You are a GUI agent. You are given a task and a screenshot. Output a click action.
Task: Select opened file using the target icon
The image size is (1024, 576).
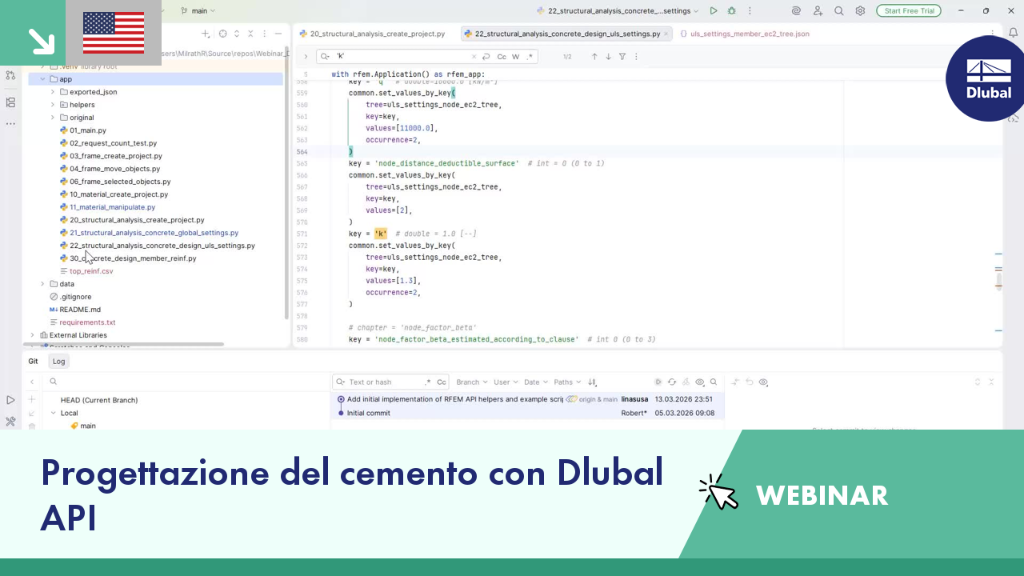[223, 33]
